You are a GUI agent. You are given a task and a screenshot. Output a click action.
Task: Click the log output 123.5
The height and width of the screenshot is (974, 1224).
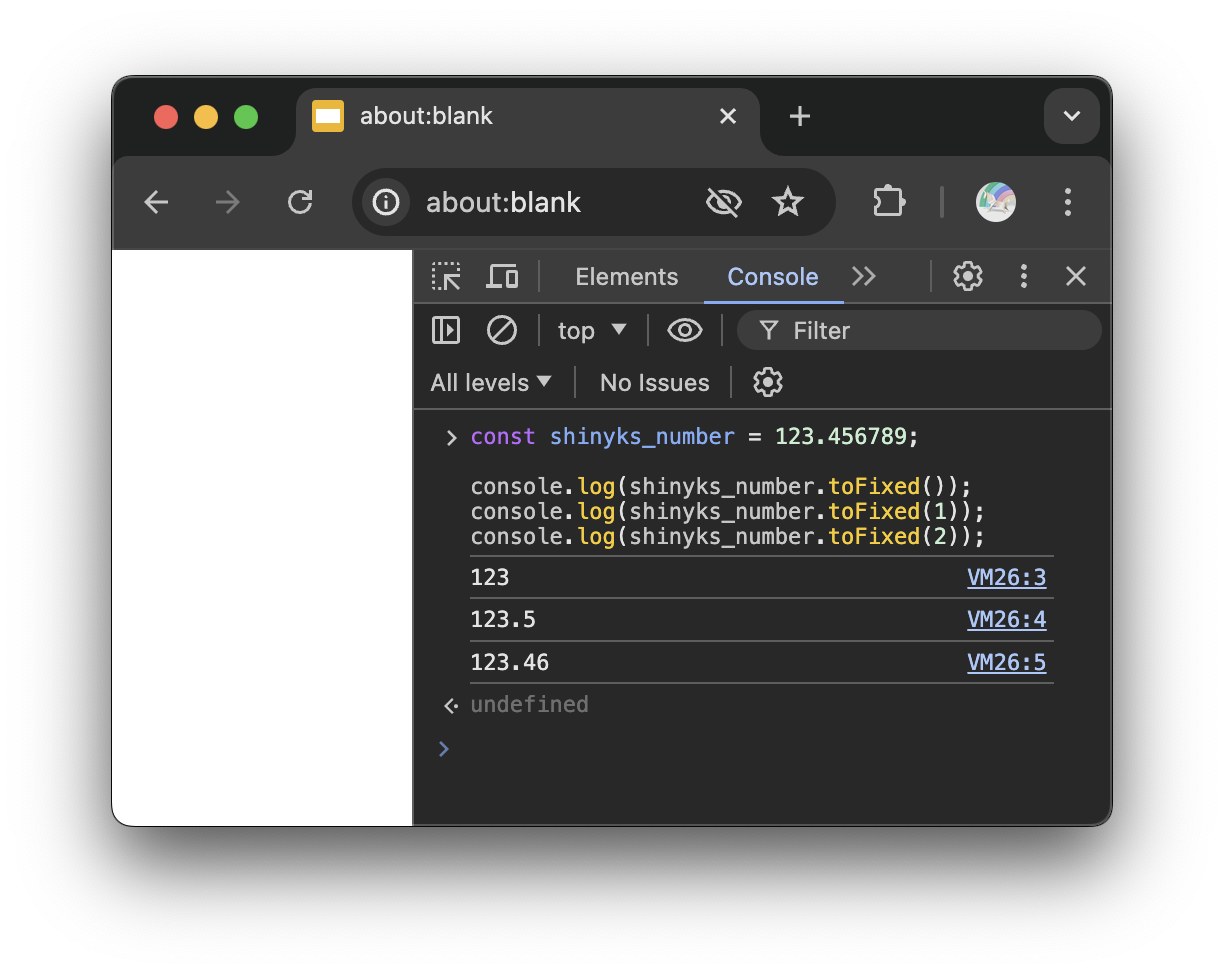tap(503, 619)
